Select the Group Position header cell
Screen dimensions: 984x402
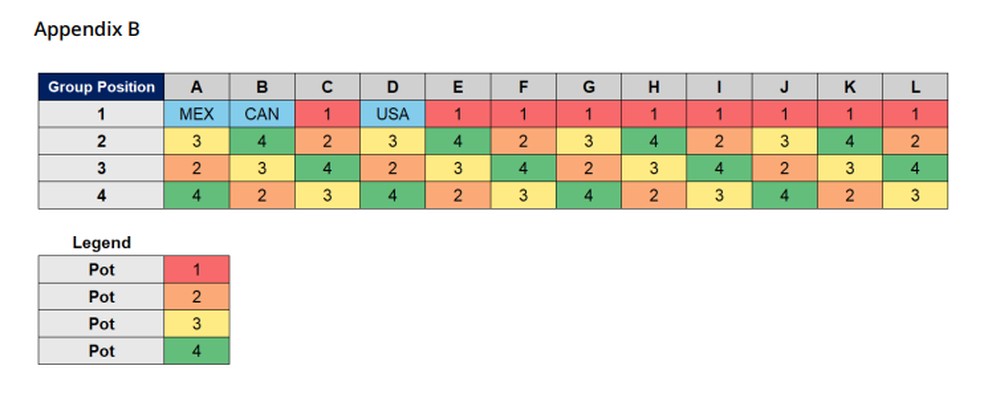[x=101, y=87]
